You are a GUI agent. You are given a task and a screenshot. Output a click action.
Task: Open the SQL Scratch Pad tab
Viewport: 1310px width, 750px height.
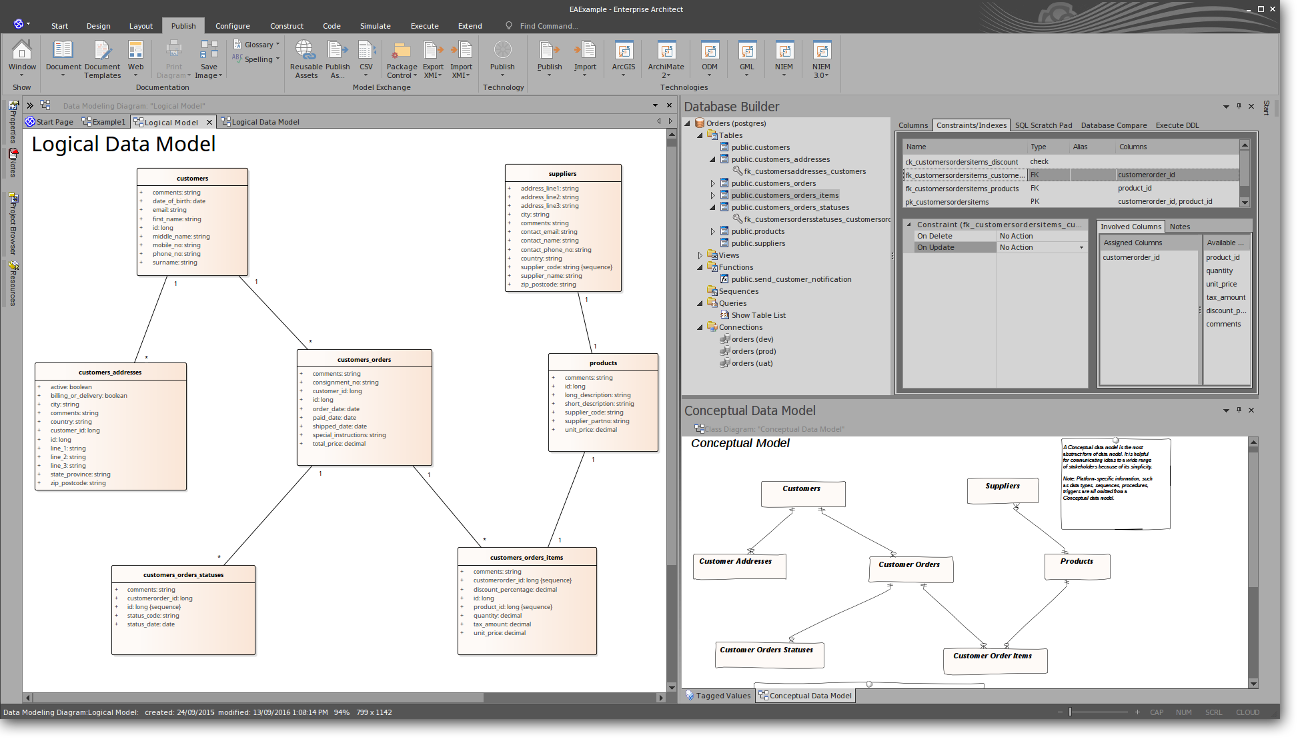tap(1043, 125)
